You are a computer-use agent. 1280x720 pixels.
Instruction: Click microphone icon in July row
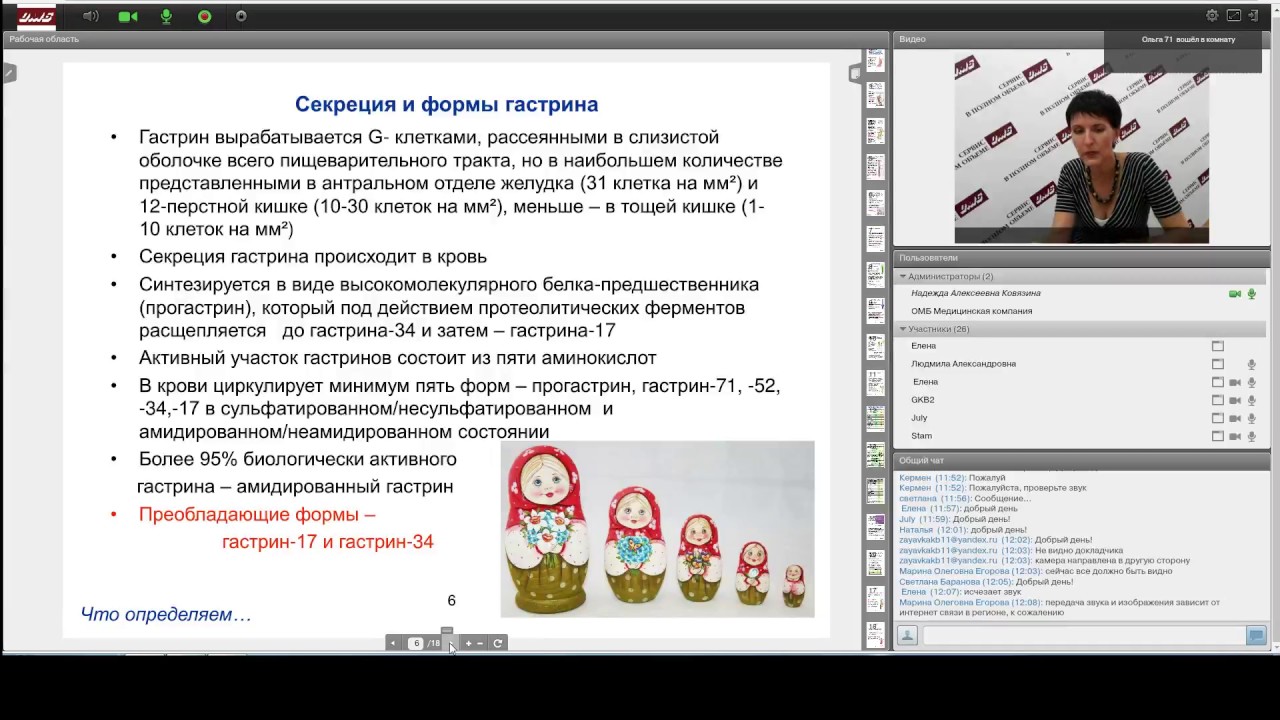[1251, 418]
